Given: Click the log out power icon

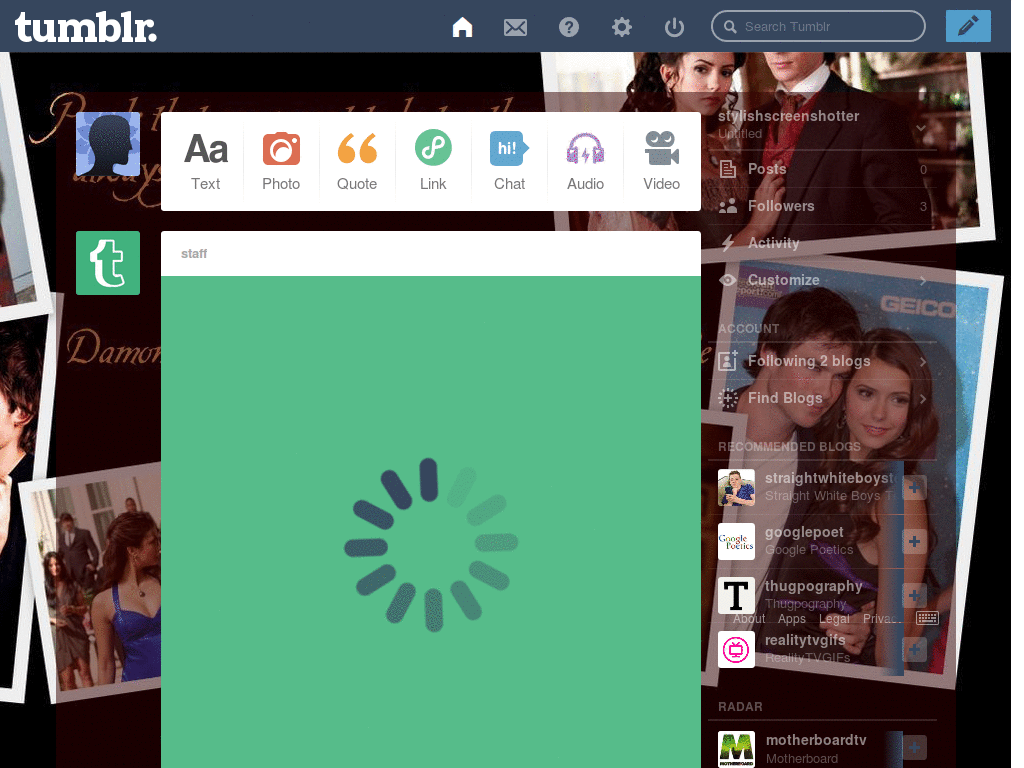Looking at the screenshot, I should (x=674, y=27).
